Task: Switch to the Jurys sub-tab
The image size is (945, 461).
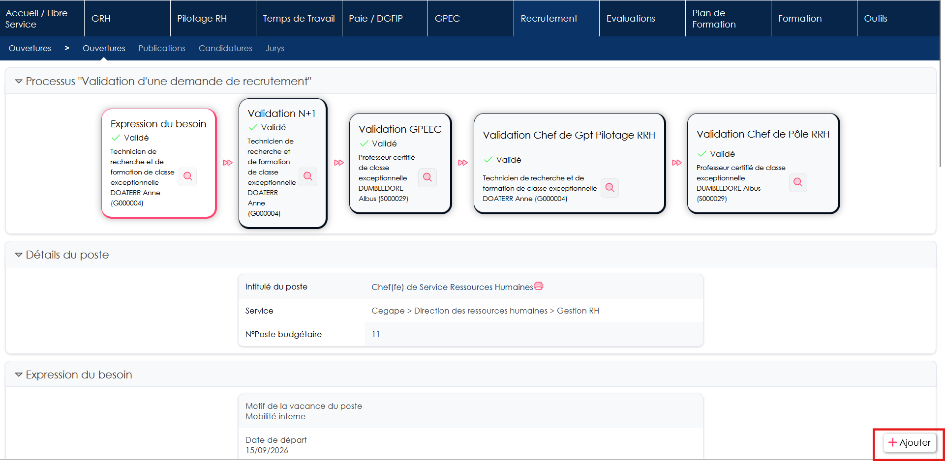Action: 275,48
